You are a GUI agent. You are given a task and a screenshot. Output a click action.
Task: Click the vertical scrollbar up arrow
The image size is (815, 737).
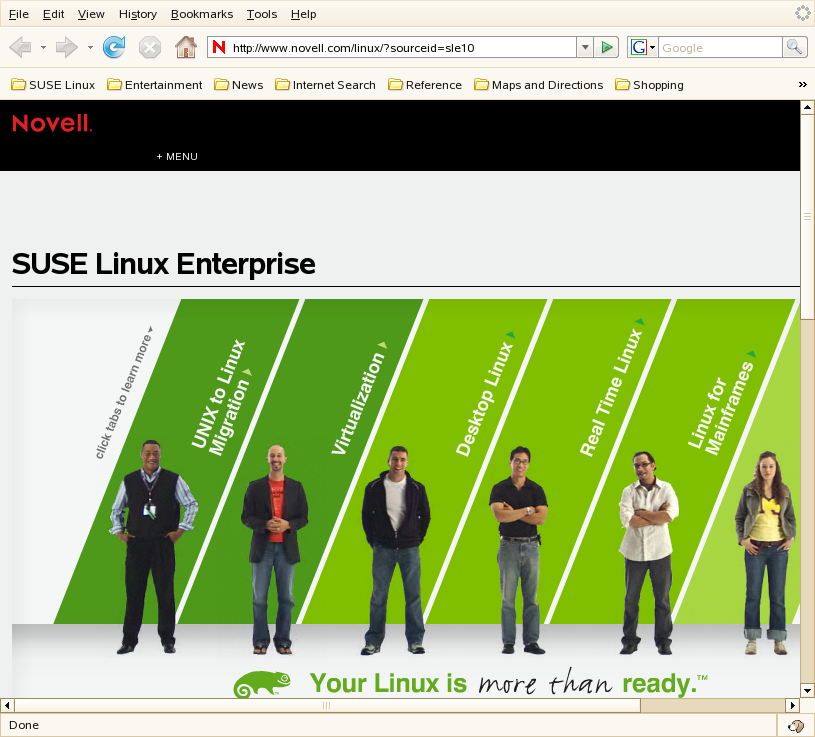click(x=807, y=108)
